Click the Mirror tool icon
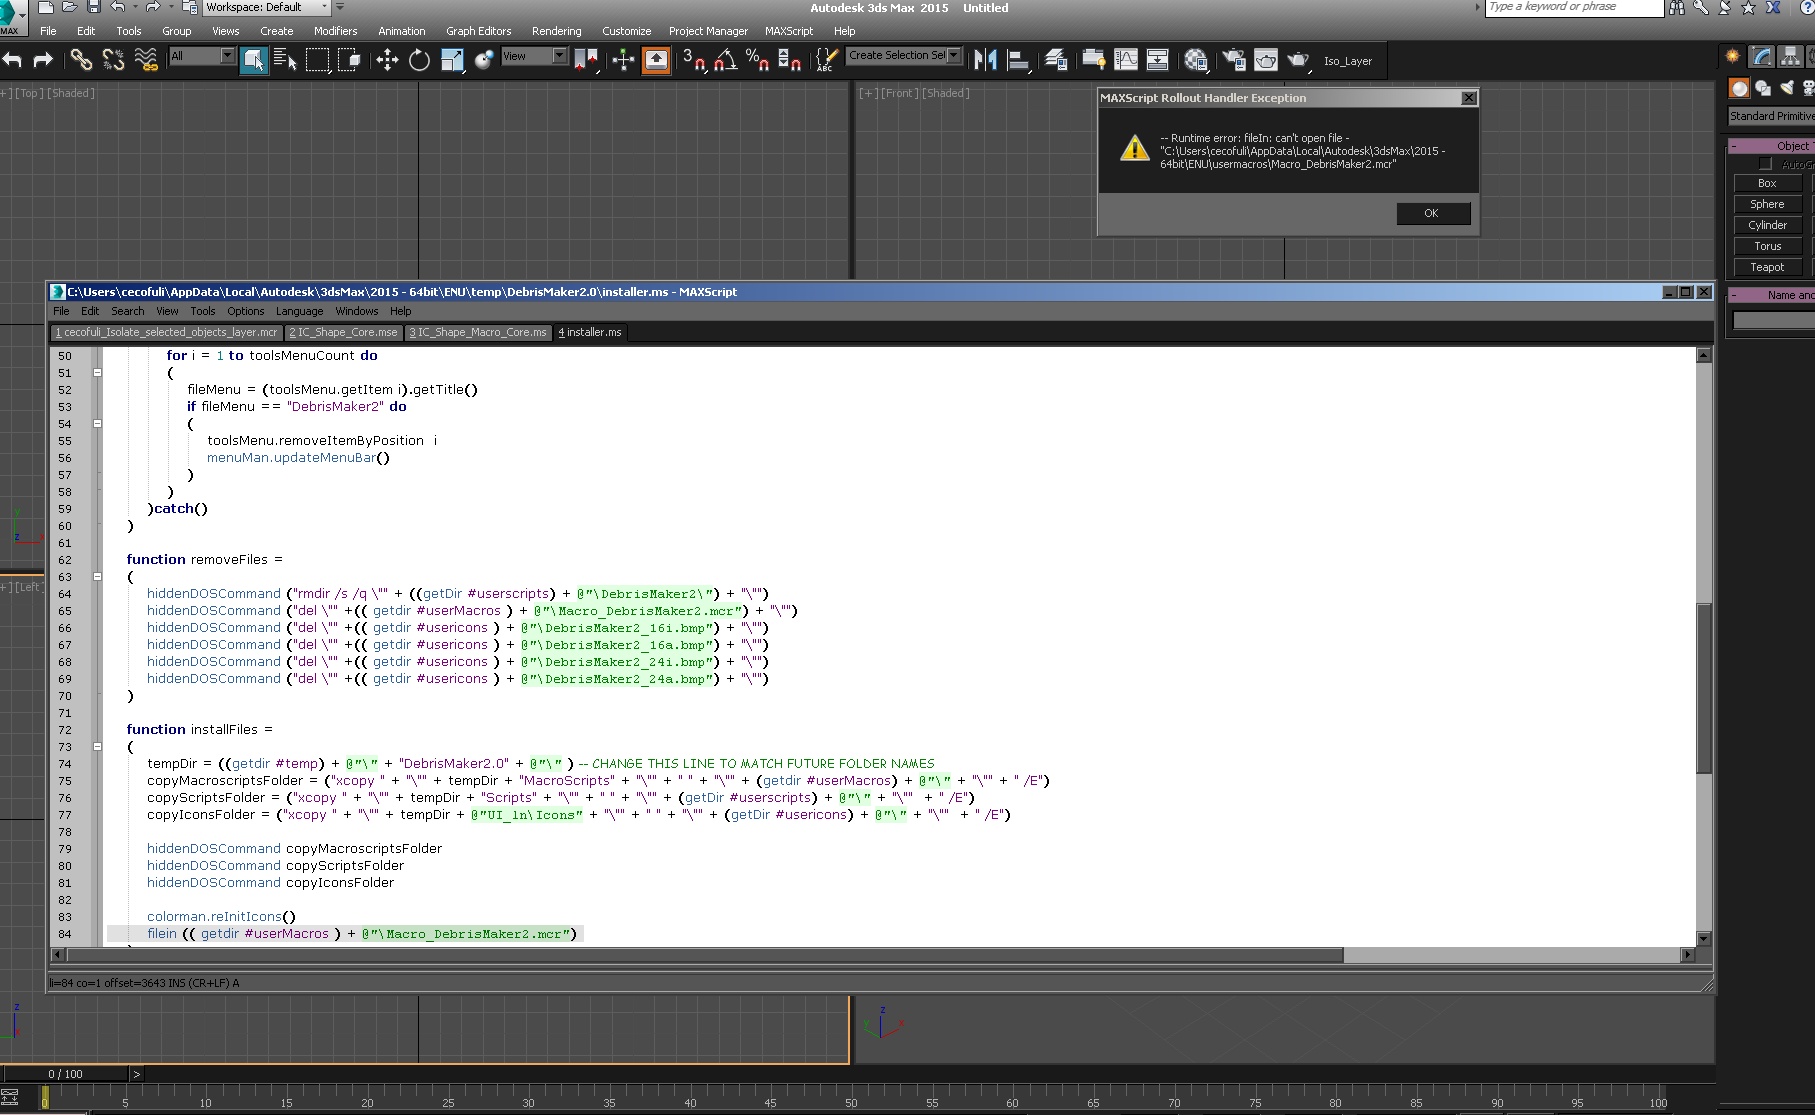Viewport: 1815px width, 1115px height. [985, 60]
